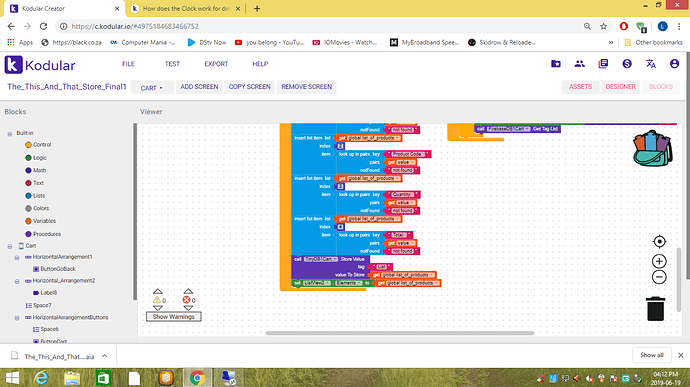Open Internet Explorer from the taskbar
The image size is (690, 387).
[41, 378]
